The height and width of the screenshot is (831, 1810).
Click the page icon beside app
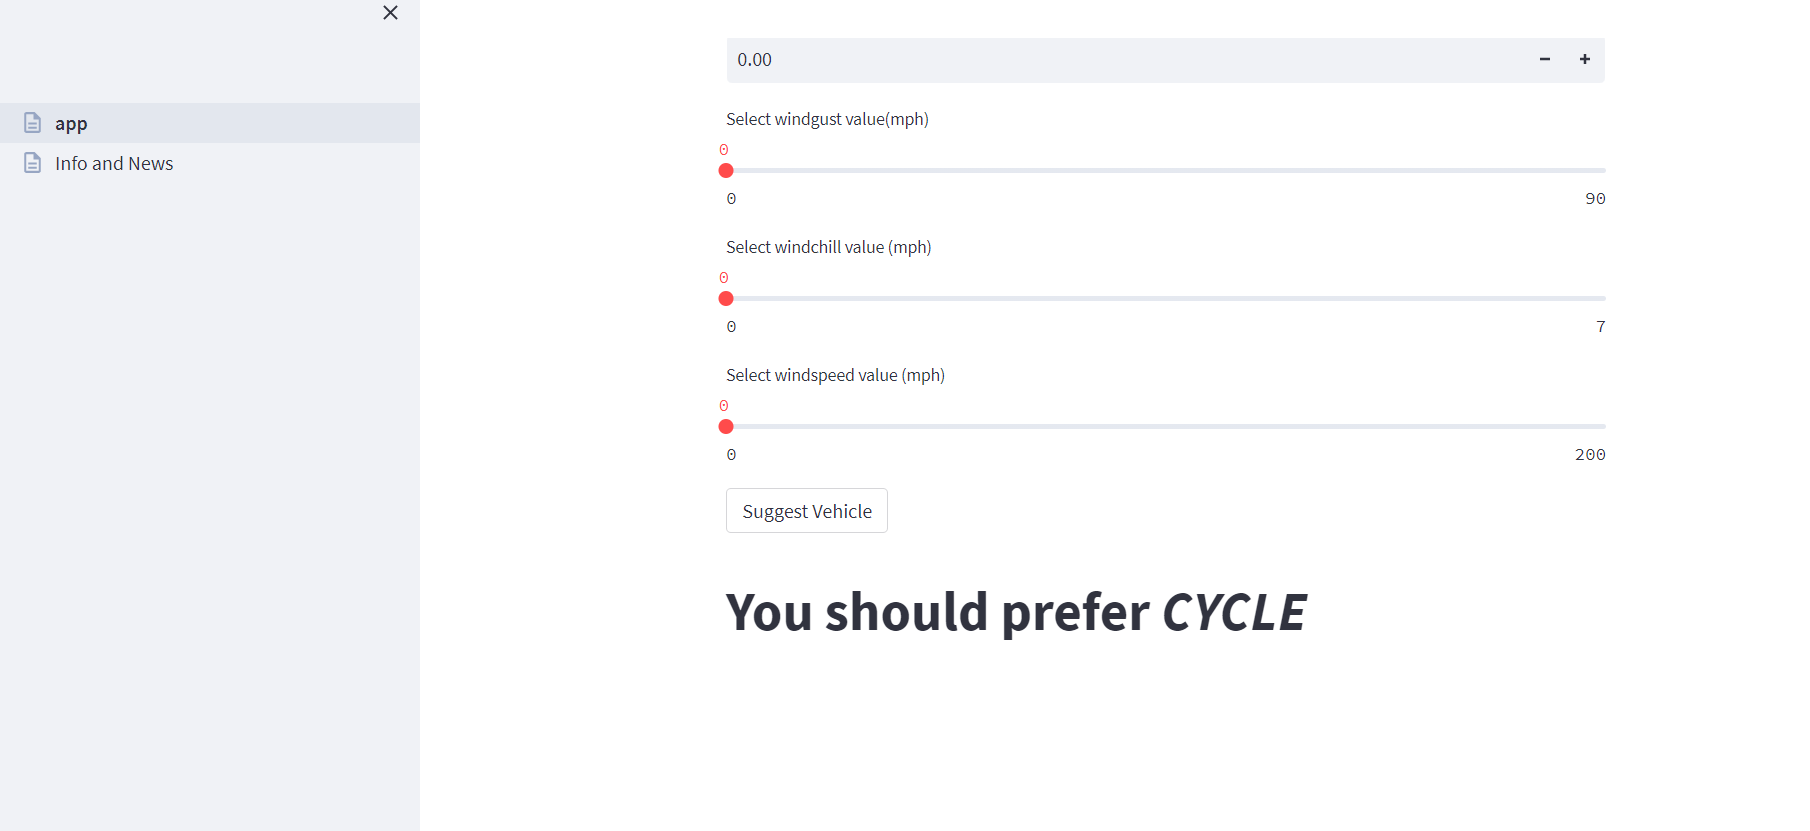coord(33,123)
